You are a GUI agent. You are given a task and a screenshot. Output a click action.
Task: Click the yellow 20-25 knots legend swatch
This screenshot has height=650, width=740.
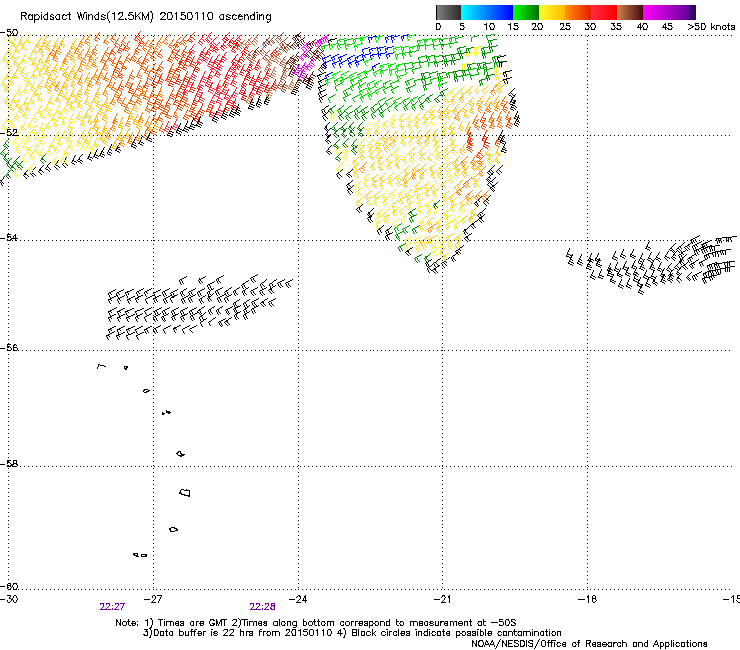pos(552,12)
